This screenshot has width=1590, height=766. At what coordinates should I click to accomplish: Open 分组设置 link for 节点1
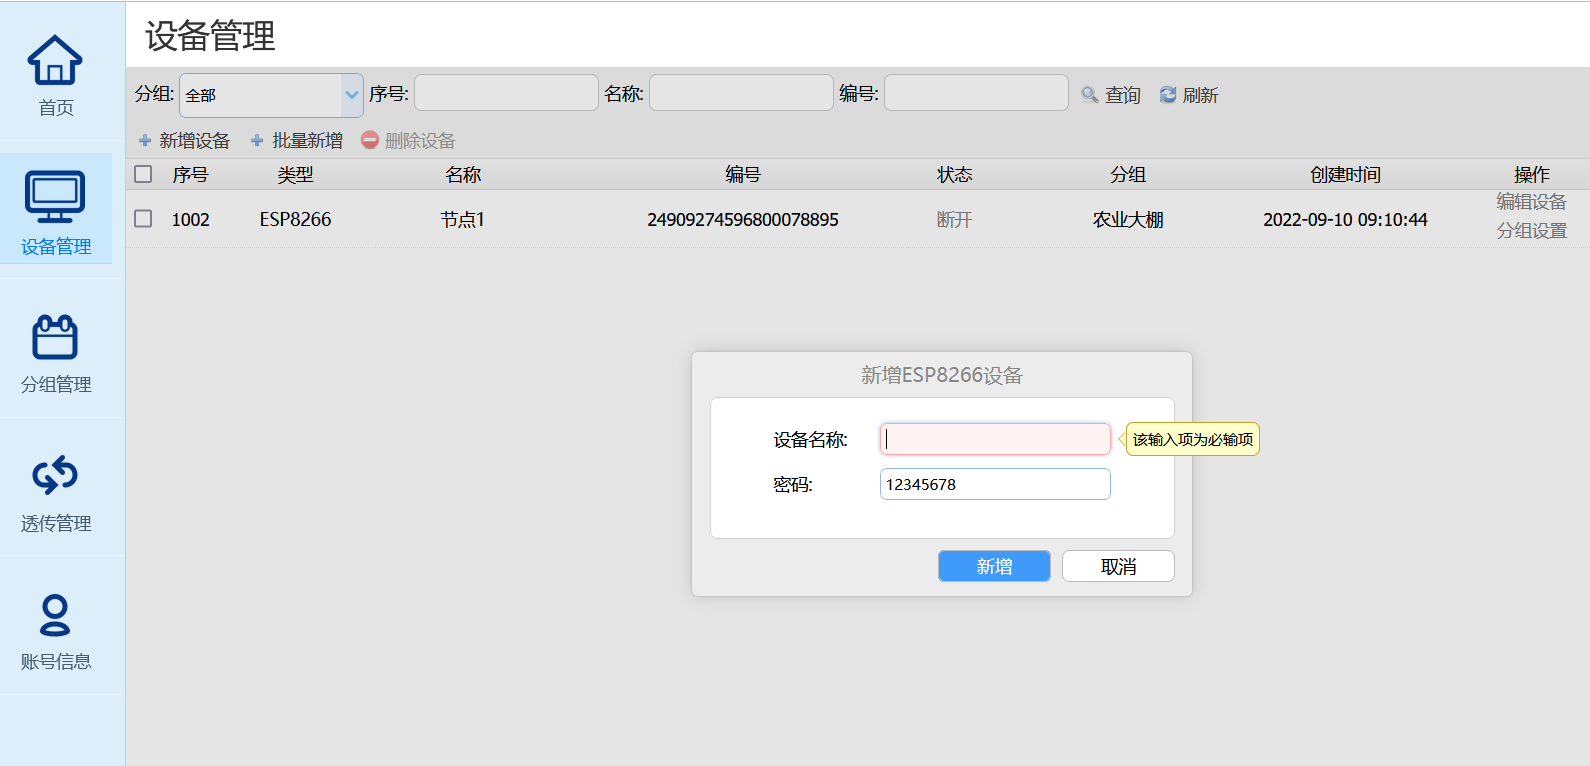1531,231
